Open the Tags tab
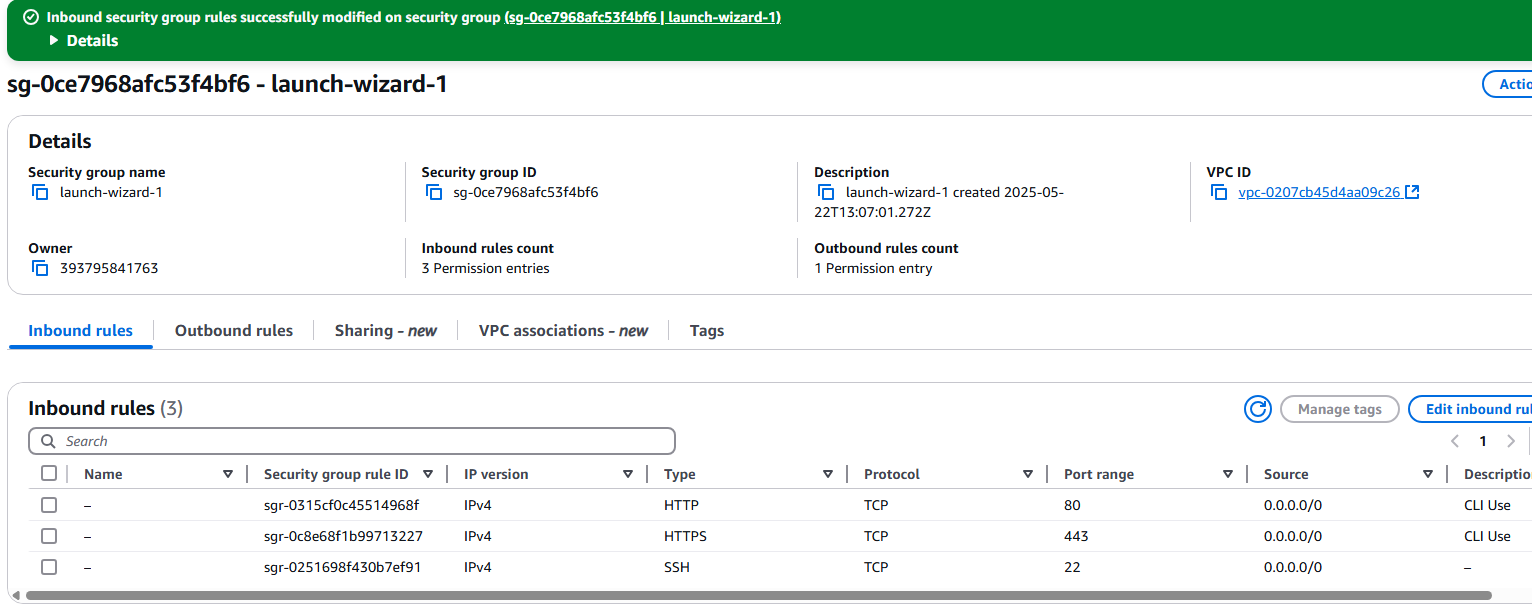1532x609 pixels. tap(707, 330)
